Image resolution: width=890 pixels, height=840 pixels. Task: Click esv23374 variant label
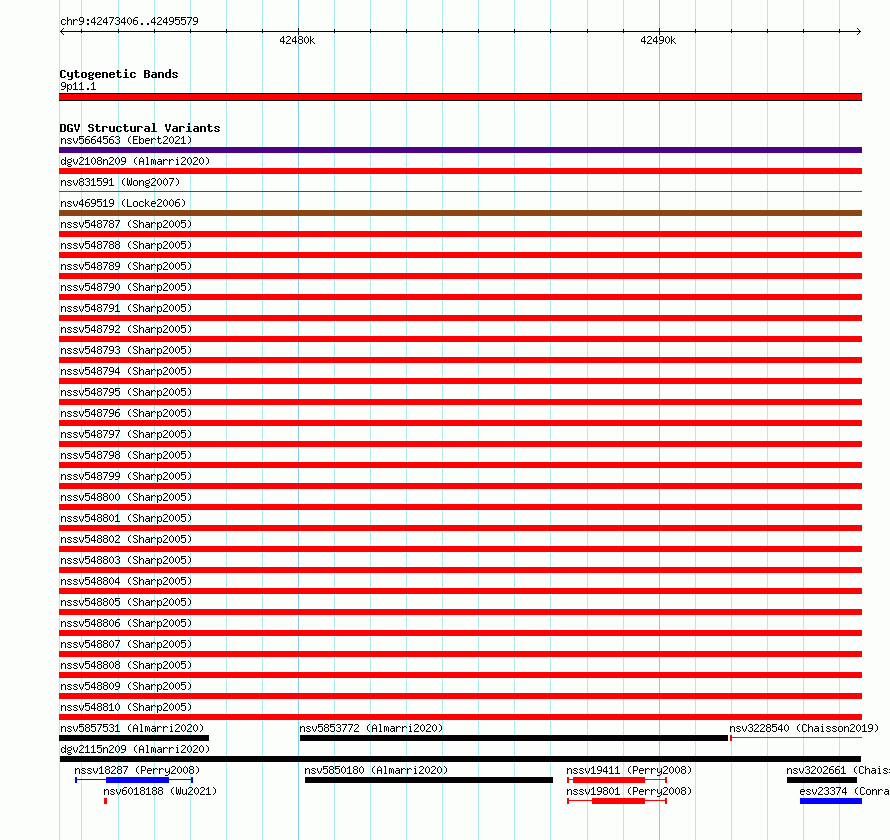(x=845, y=791)
